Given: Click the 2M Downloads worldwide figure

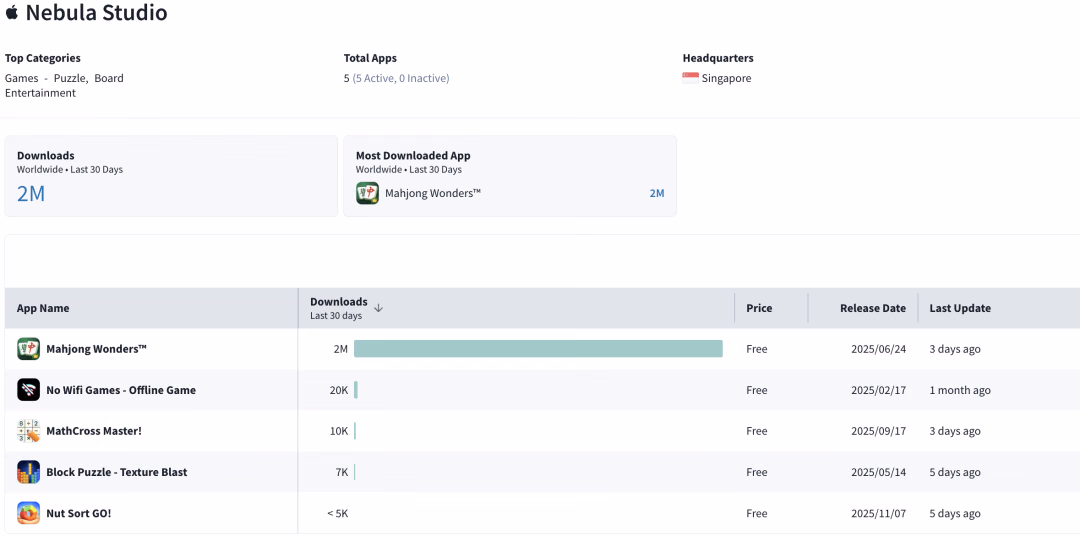Looking at the screenshot, I should click(x=31, y=194).
